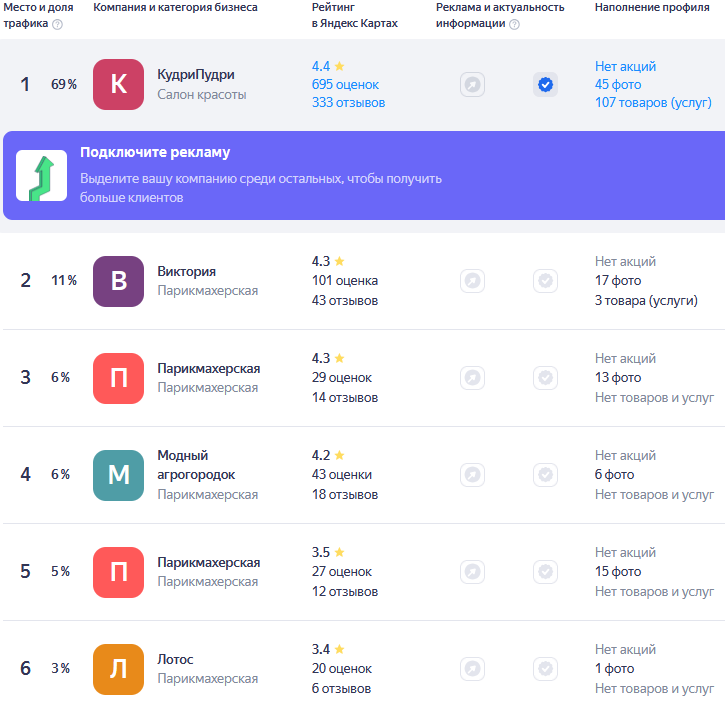The width and height of the screenshot is (725, 710).
Task: Click the '101 оценка' text
Action: tap(344, 281)
